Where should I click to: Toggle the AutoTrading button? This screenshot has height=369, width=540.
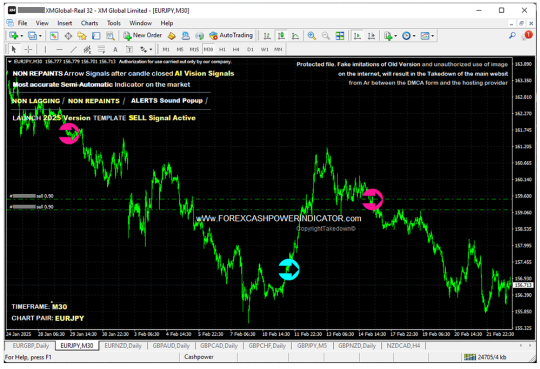(x=231, y=35)
